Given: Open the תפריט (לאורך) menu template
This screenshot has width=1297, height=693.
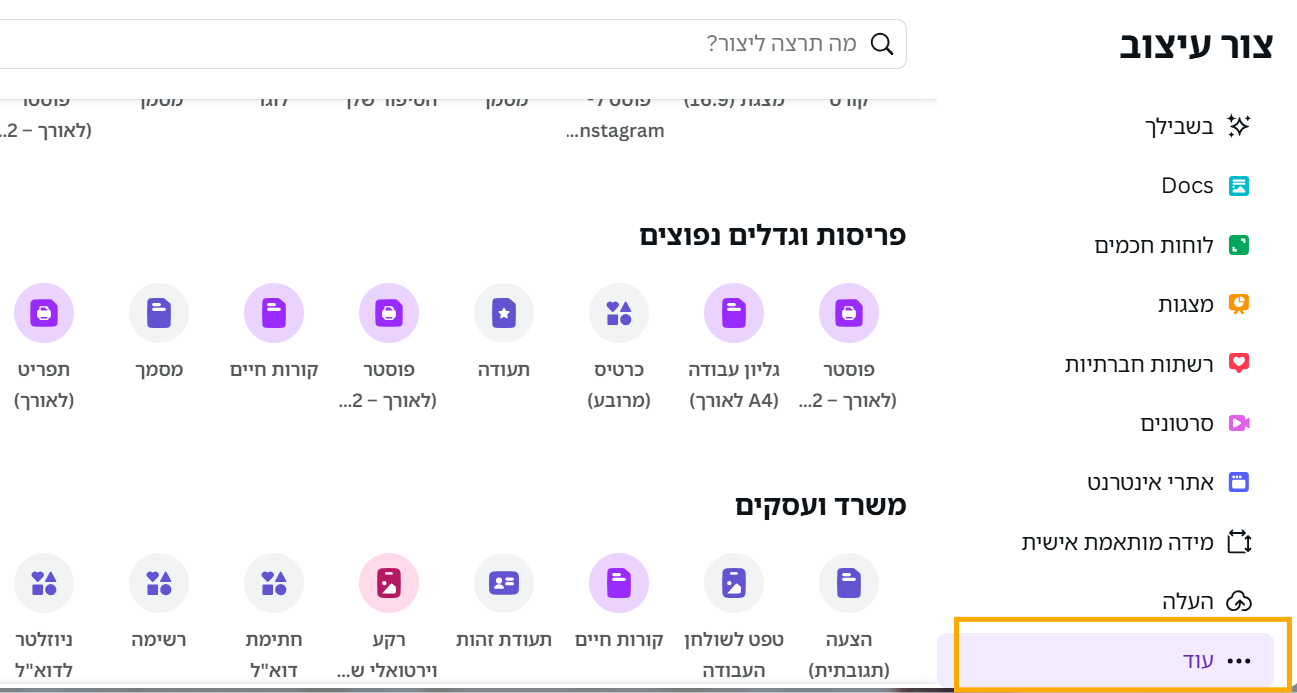Looking at the screenshot, I should coord(44,313).
